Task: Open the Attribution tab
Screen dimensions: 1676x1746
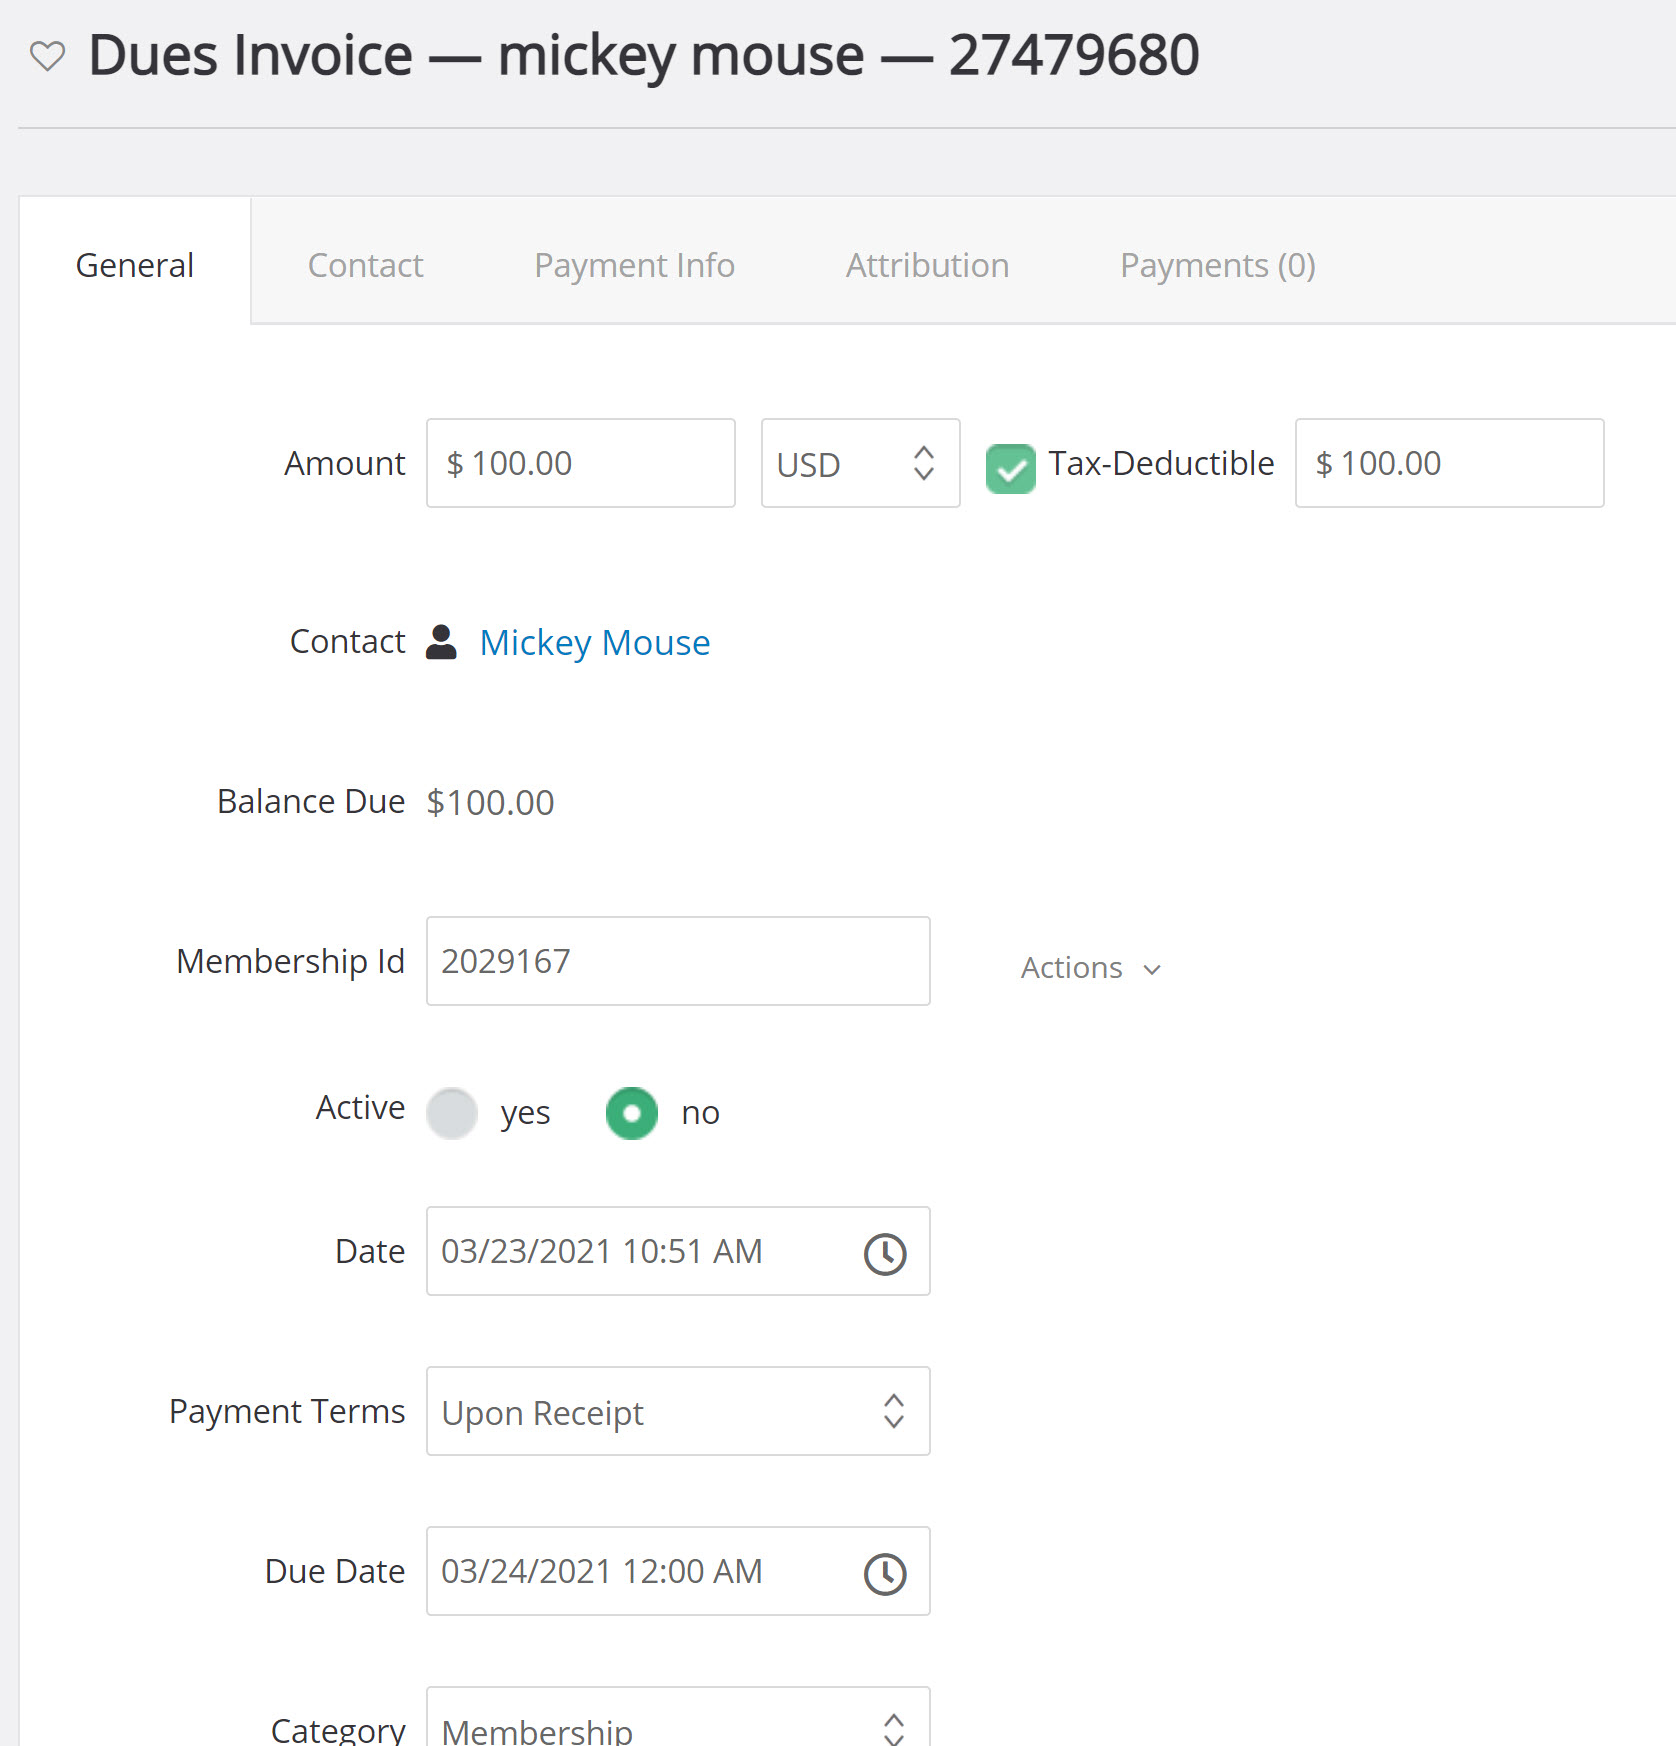Action: (927, 265)
